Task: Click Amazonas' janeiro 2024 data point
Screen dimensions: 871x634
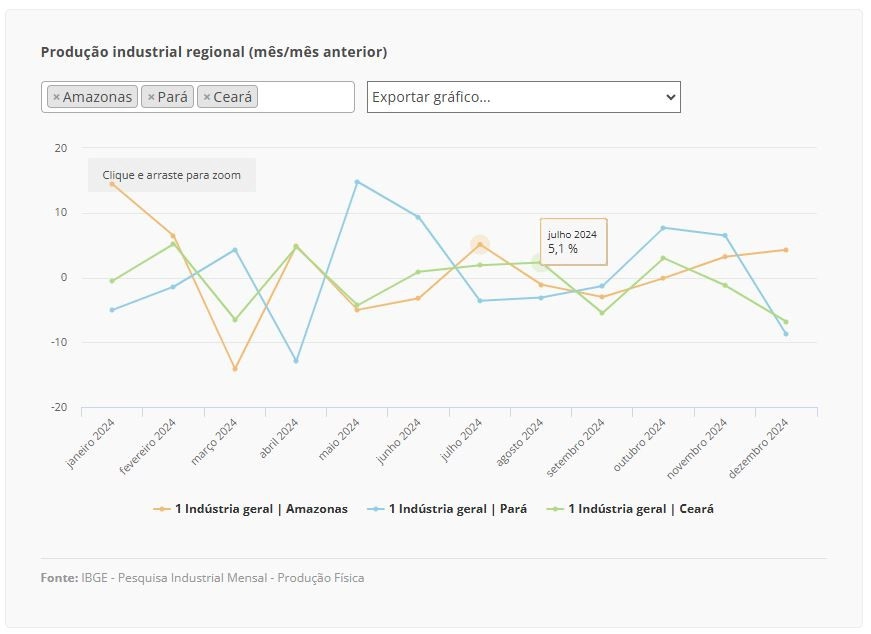Action: point(112,184)
